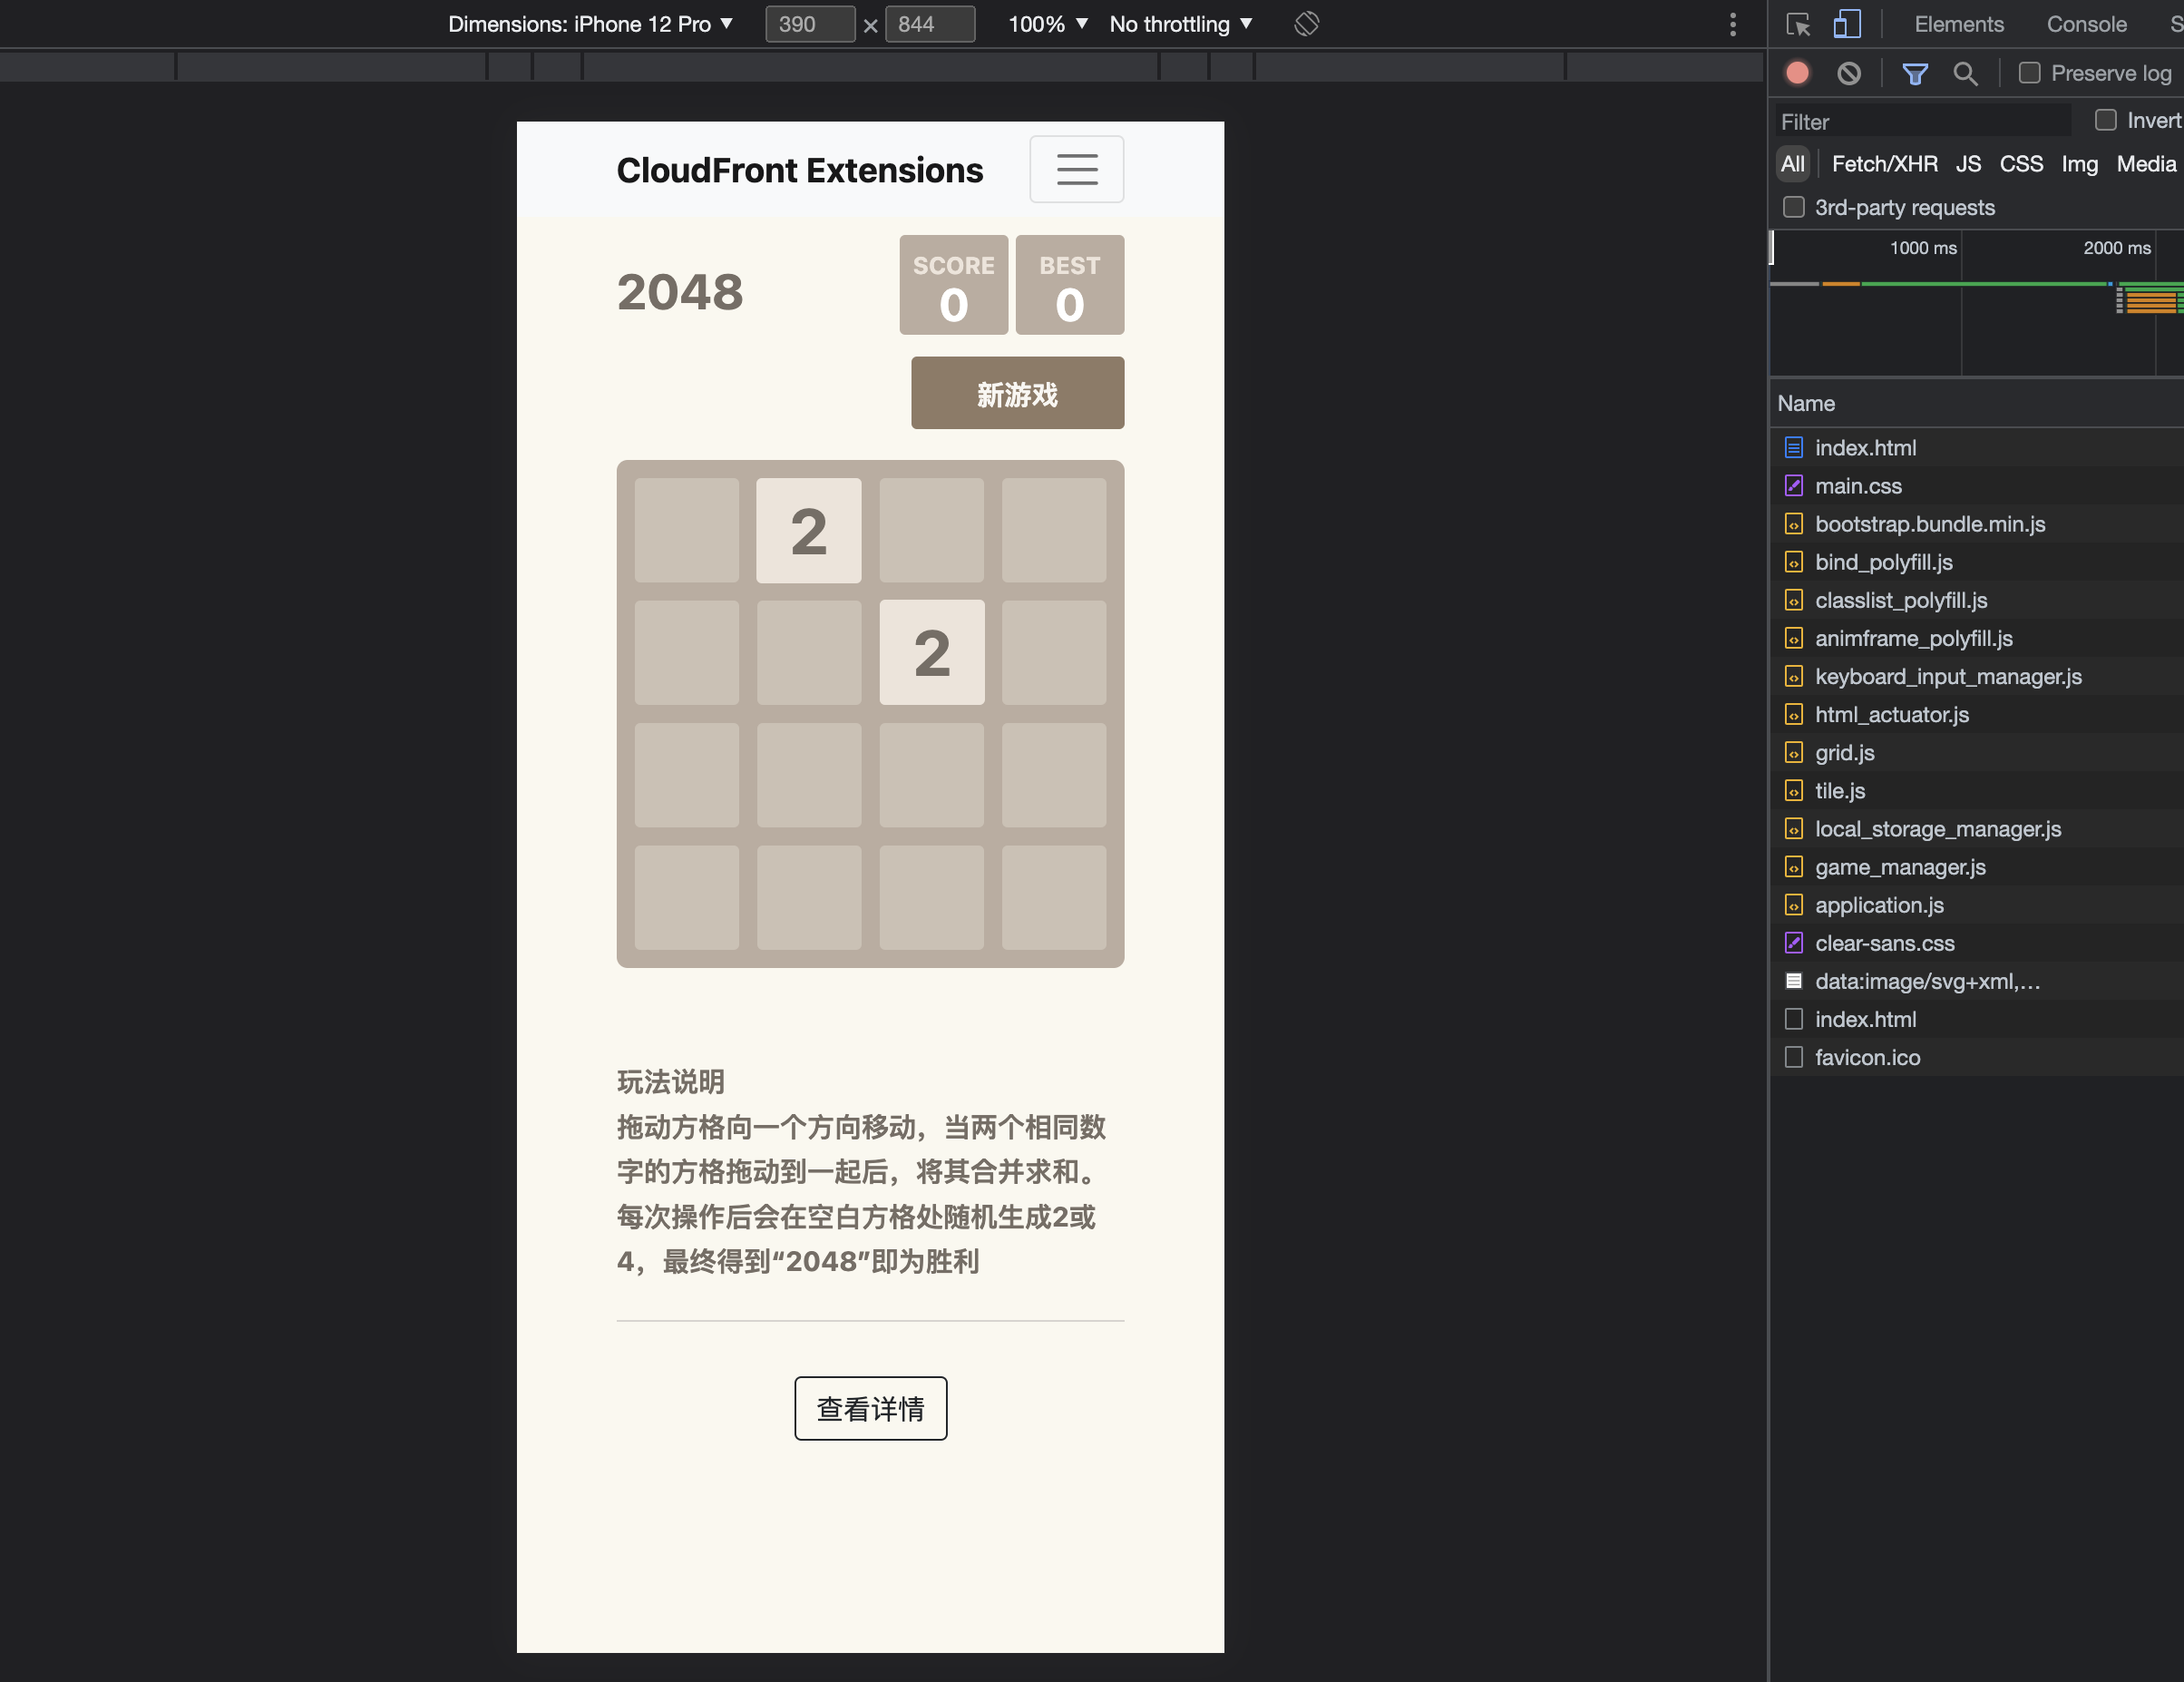Image resolution: width=2184 pixels, height=1682 pixels.
Task: Select the image icon beside data:image/svg+xml
Action: click(x=1794, y=981)
